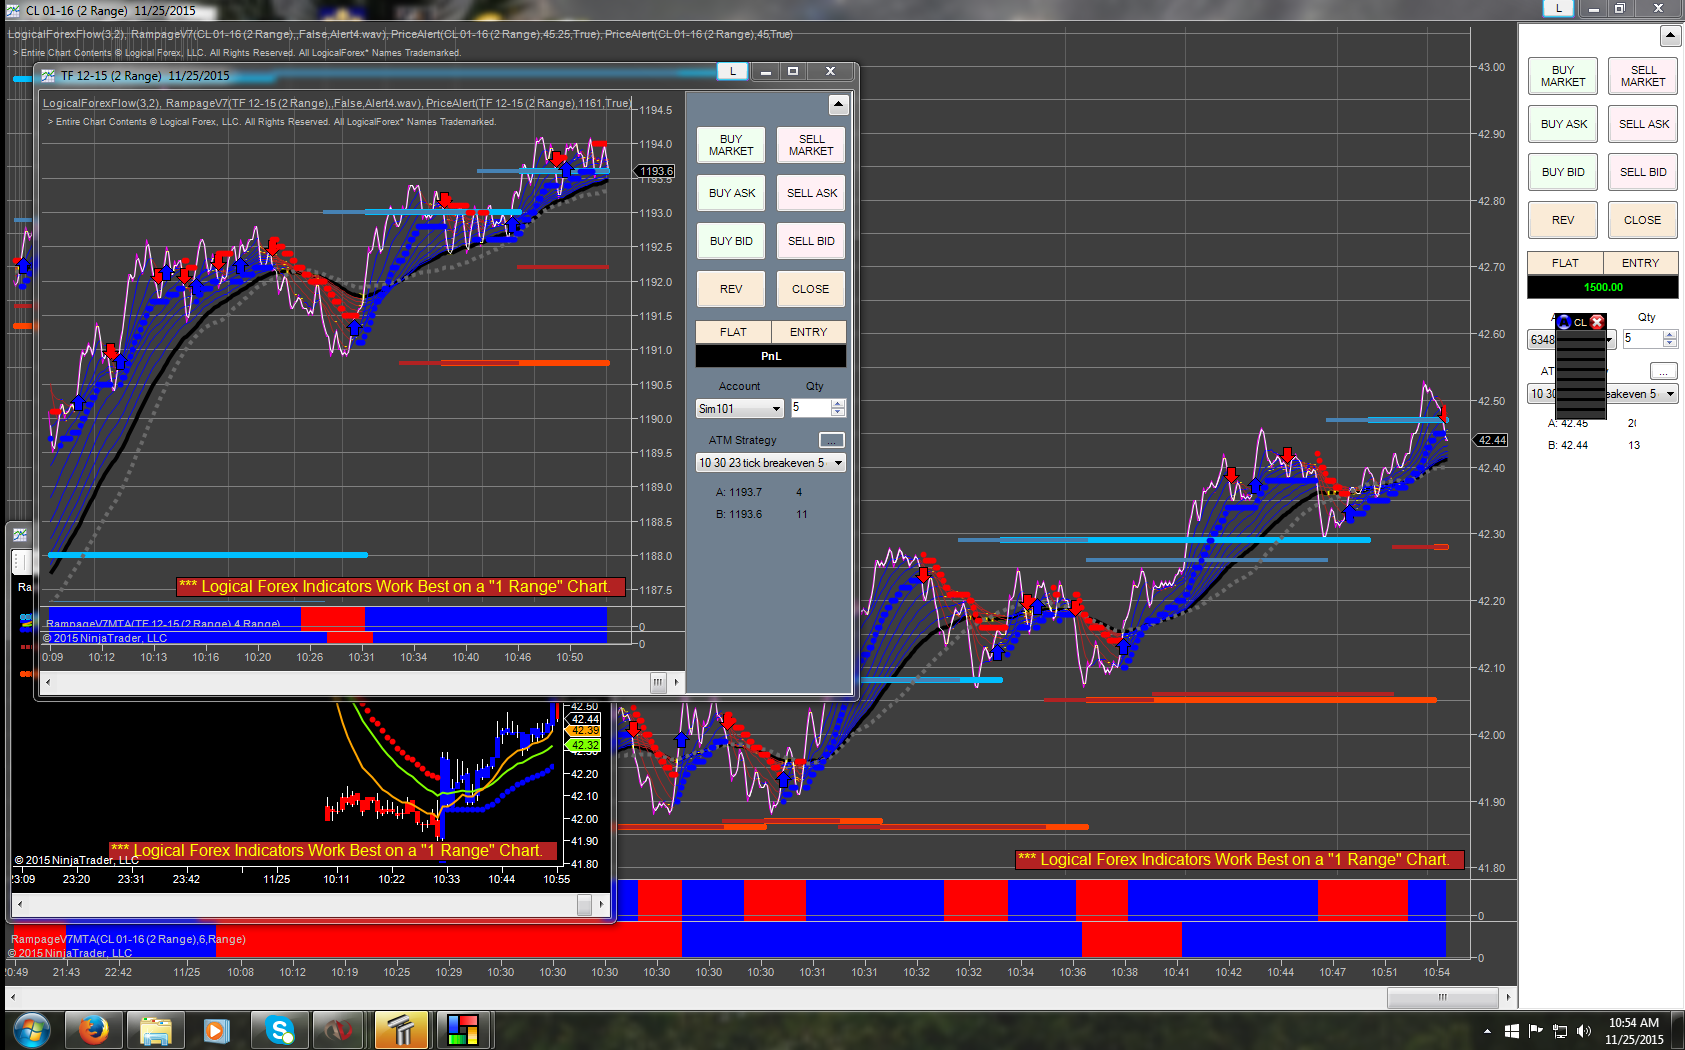Open Firefox from the taskbar
Screen dimensions: 1685x1050
pos(94,1029)
